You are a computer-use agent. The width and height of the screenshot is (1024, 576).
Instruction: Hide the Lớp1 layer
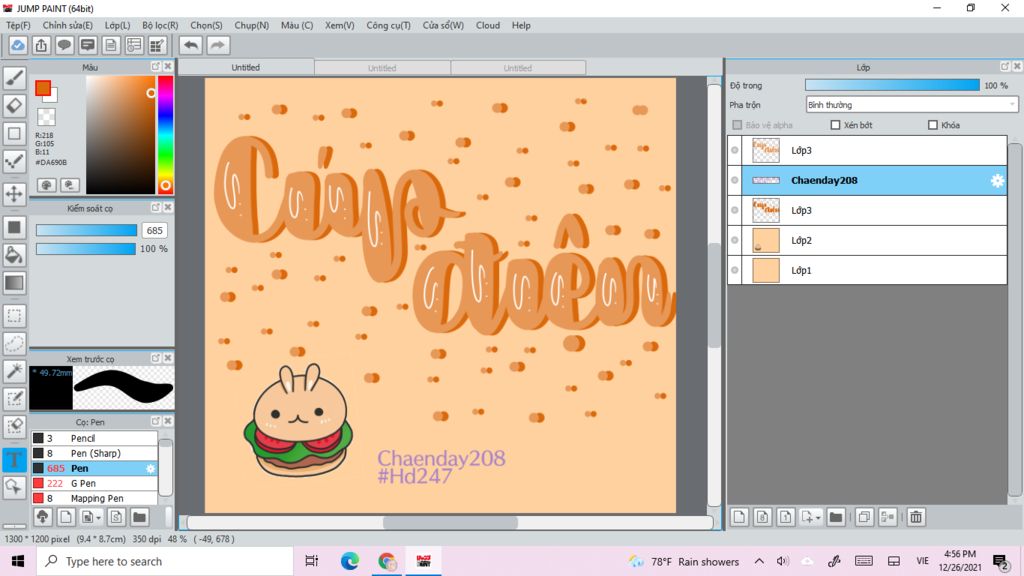click(x=735, y=270)
